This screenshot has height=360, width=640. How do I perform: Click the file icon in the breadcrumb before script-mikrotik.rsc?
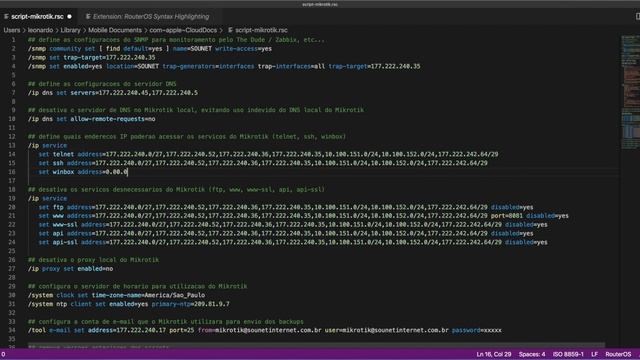point(231,30)
